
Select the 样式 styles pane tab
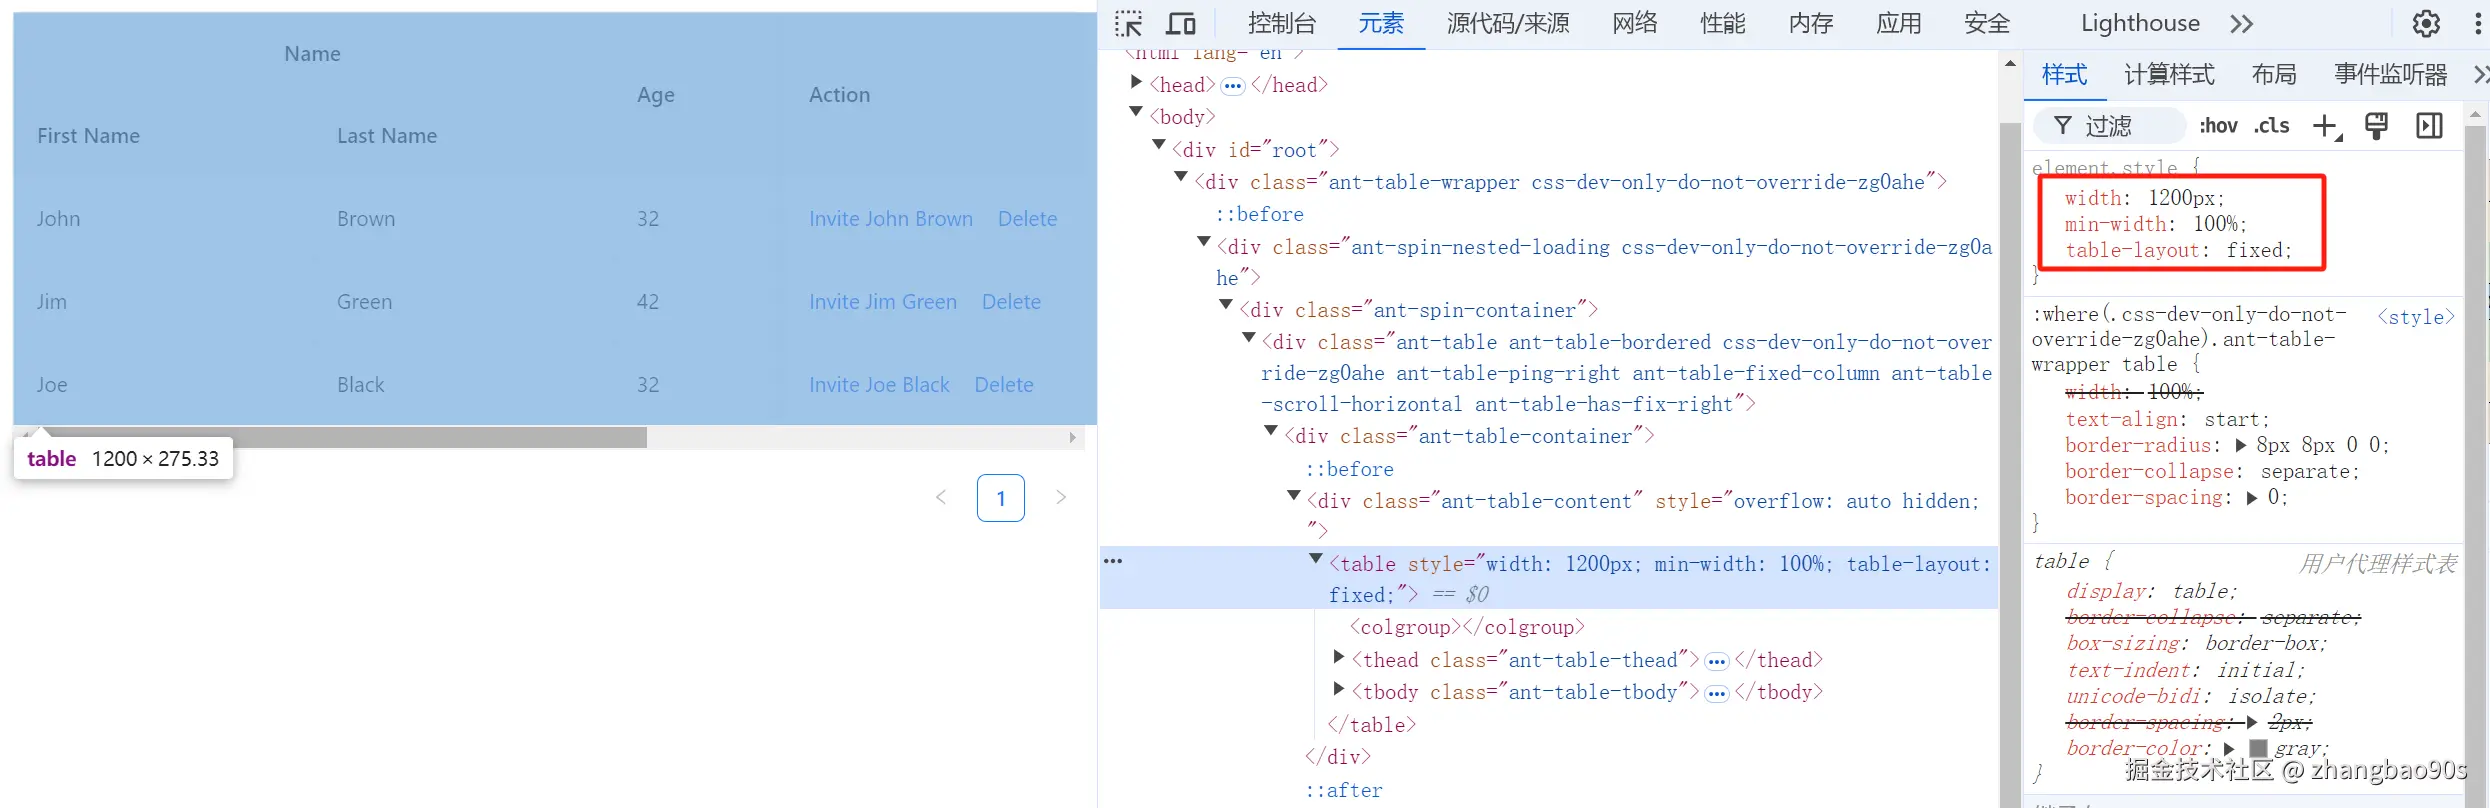pyautogui.click(x=2065, y=75)
